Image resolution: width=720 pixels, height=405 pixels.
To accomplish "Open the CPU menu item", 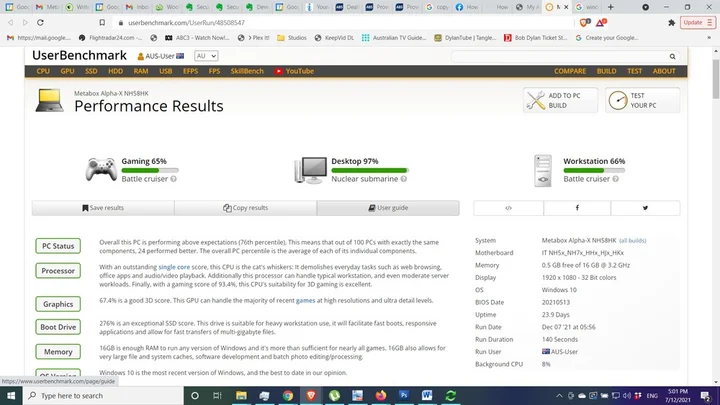I will click(43, 71).
